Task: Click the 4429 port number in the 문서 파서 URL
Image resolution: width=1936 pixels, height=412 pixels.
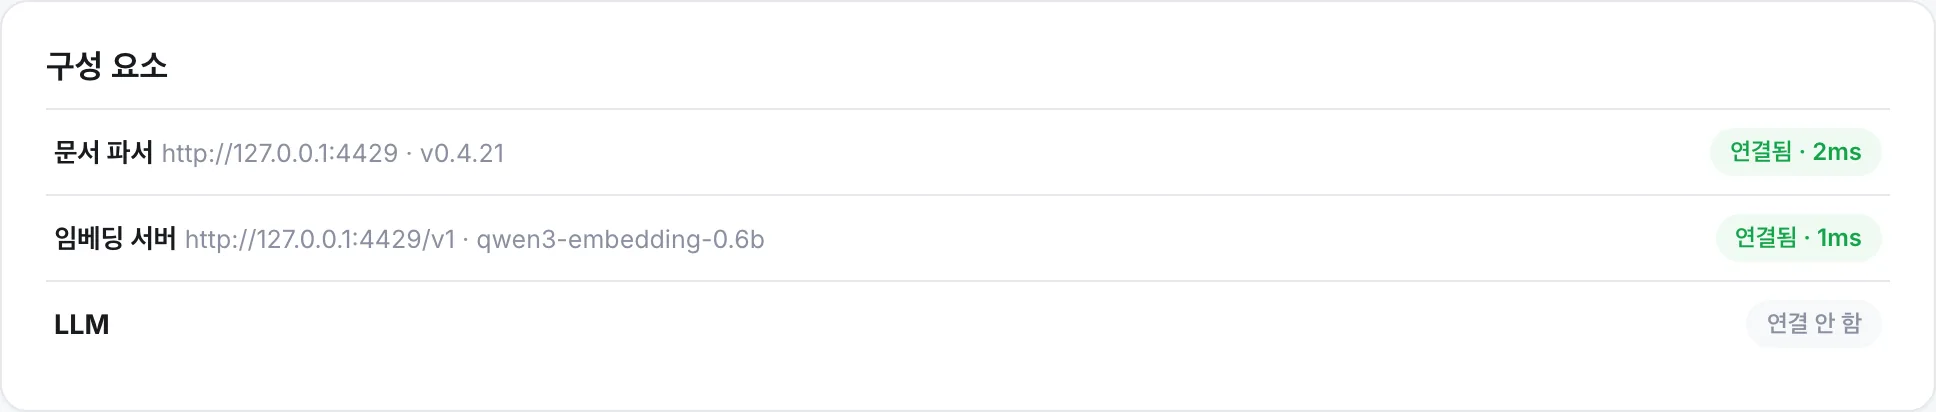Action: [368, 153]
